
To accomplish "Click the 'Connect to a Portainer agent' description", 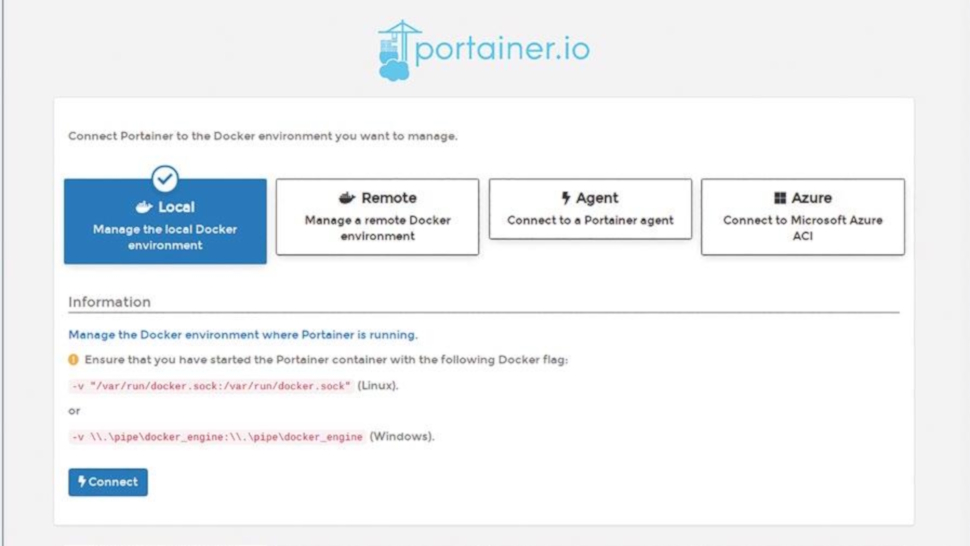I will (x=590, y=220).
